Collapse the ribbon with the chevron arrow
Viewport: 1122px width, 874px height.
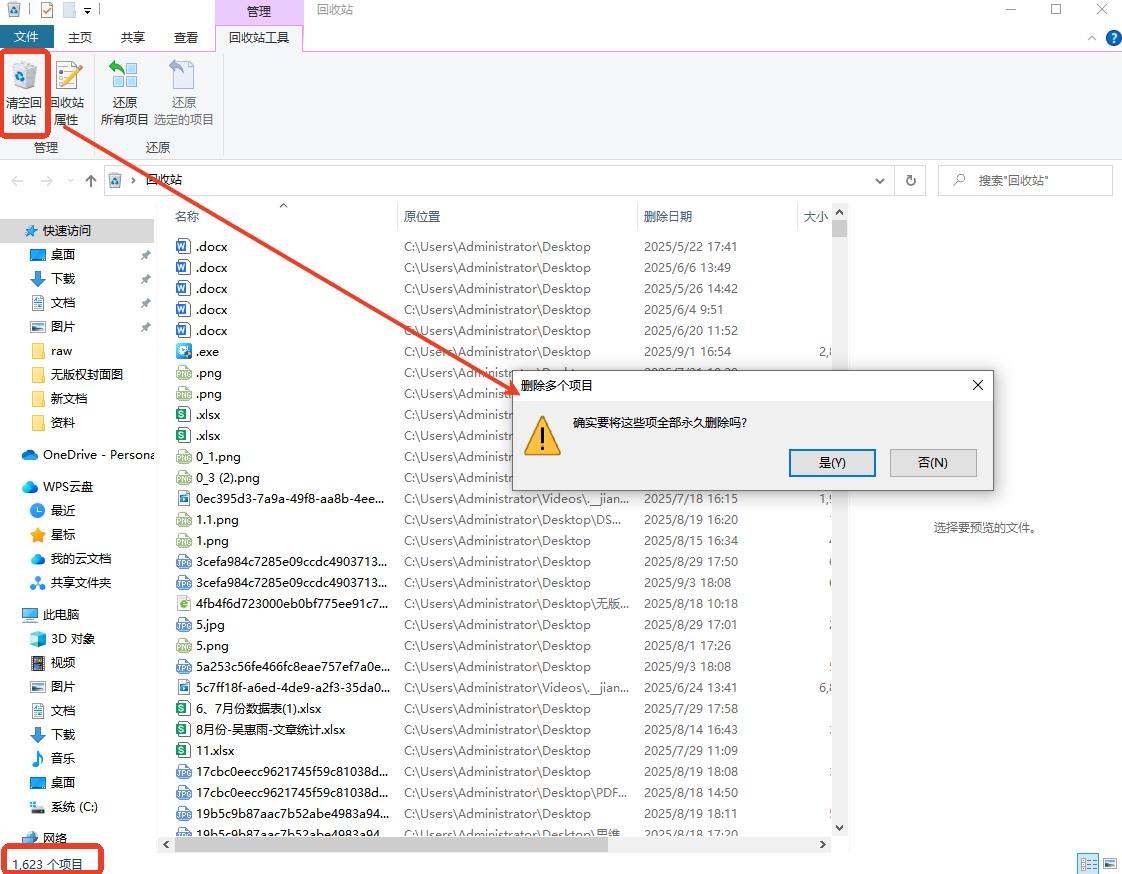1092,38
